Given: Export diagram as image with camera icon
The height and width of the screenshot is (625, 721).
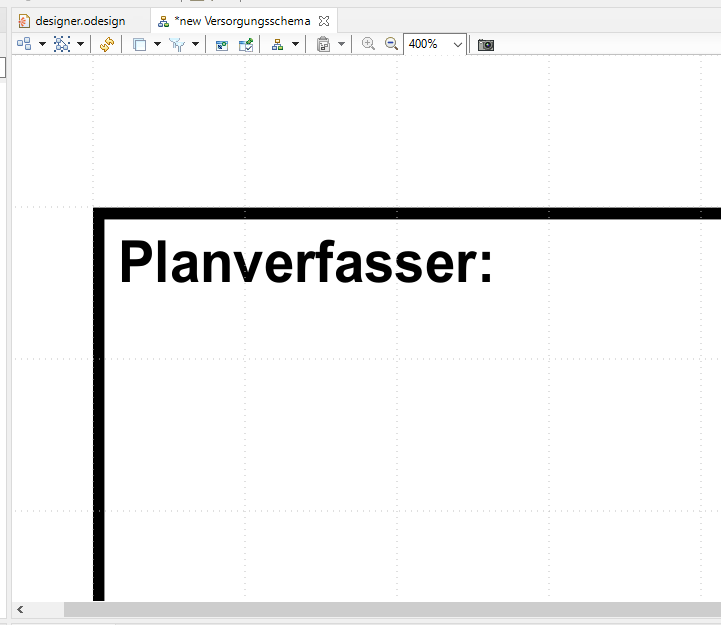Looking at the screenshot, I should click(486, 45).
